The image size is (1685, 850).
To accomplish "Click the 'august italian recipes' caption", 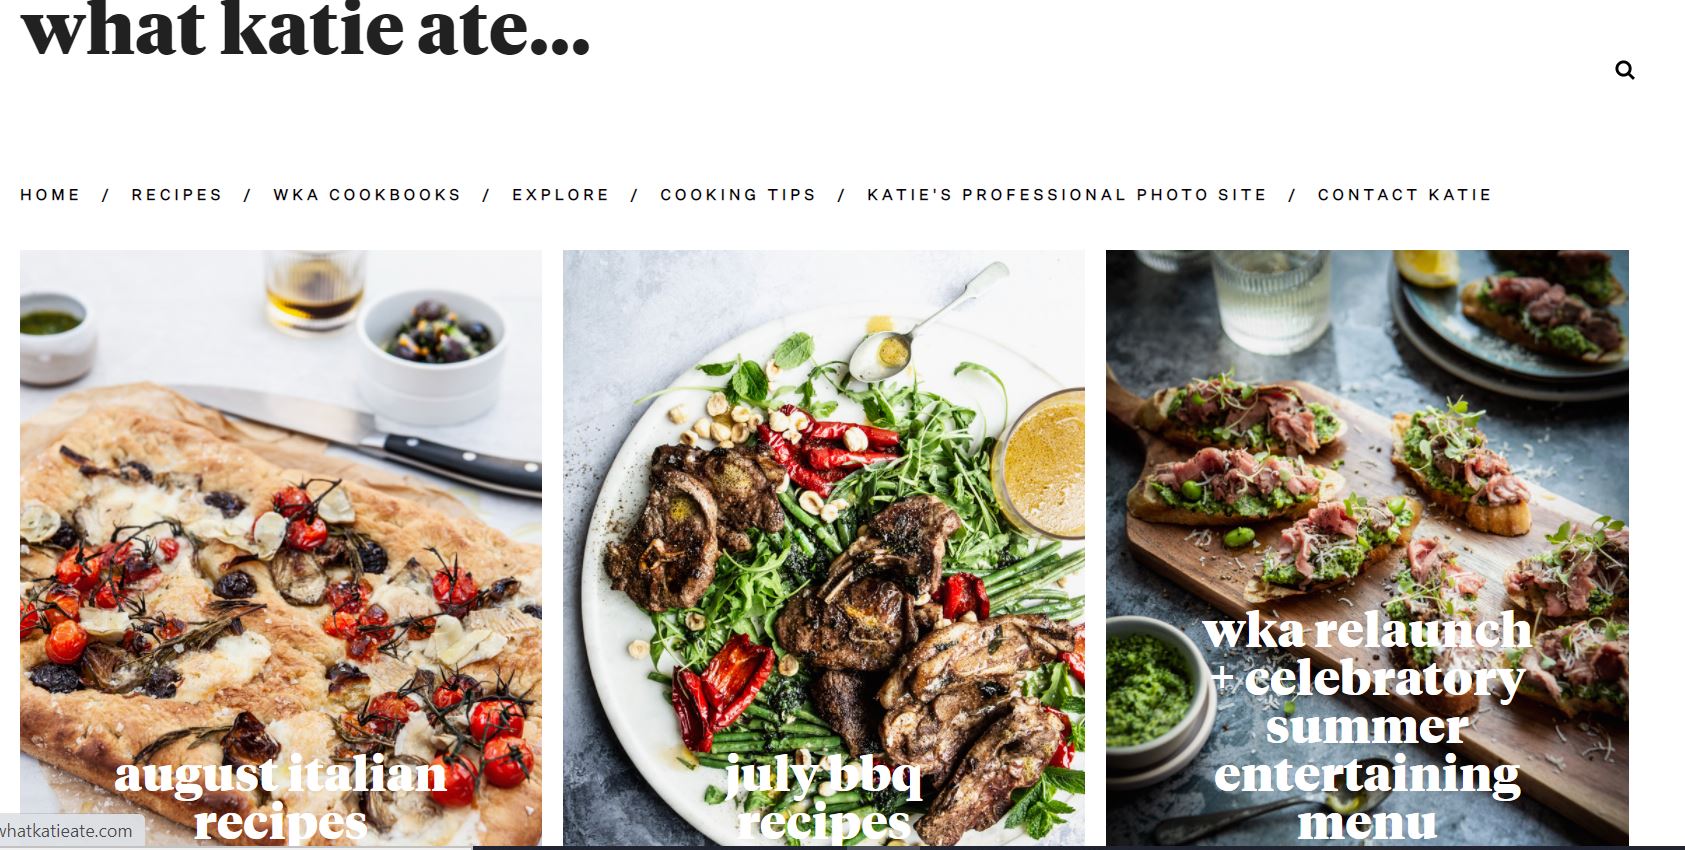I will point(281,798).
